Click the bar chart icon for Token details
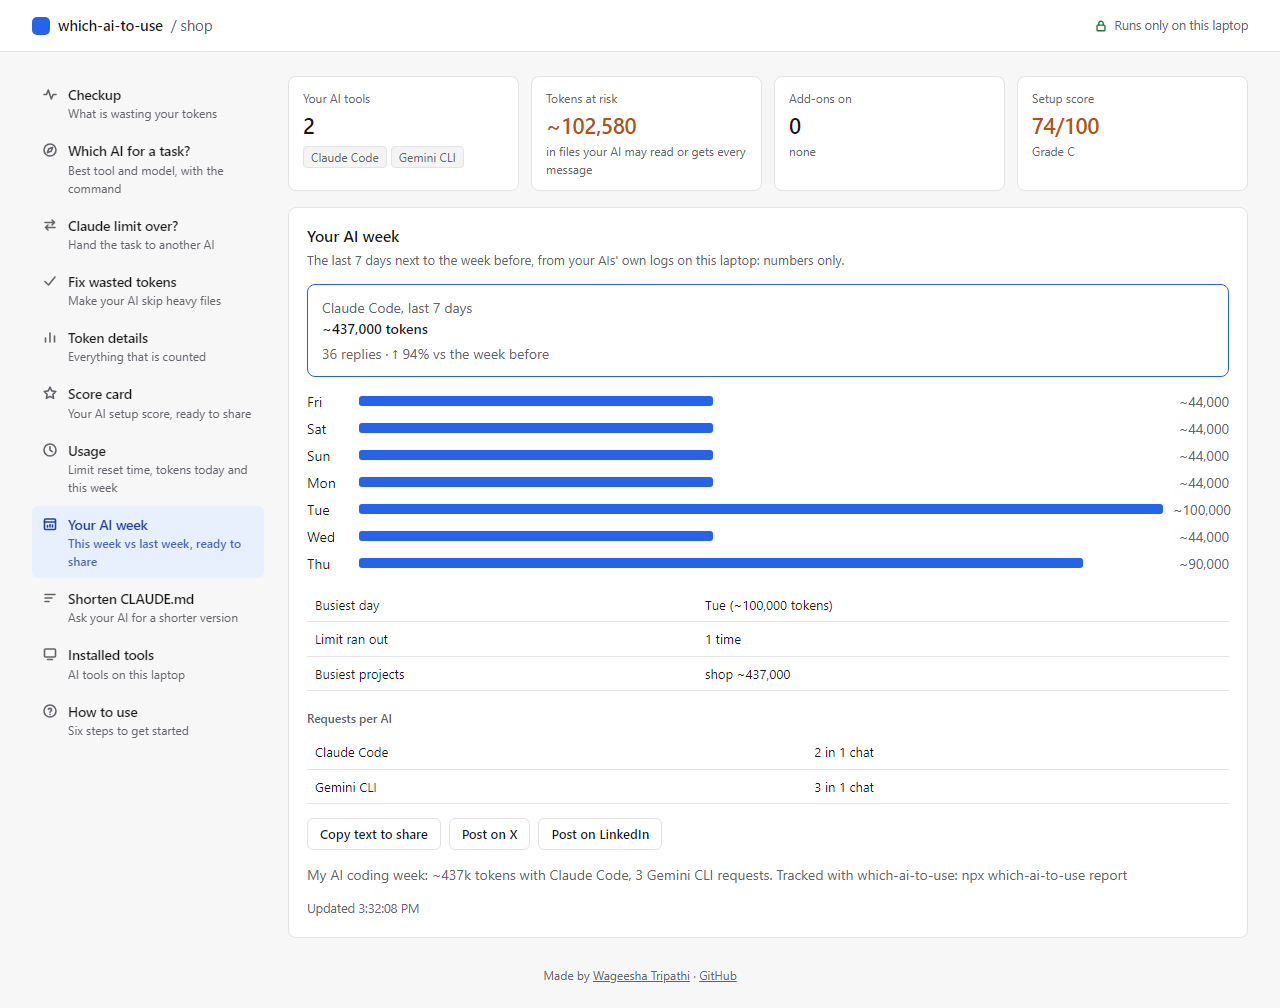 point(50,338)
